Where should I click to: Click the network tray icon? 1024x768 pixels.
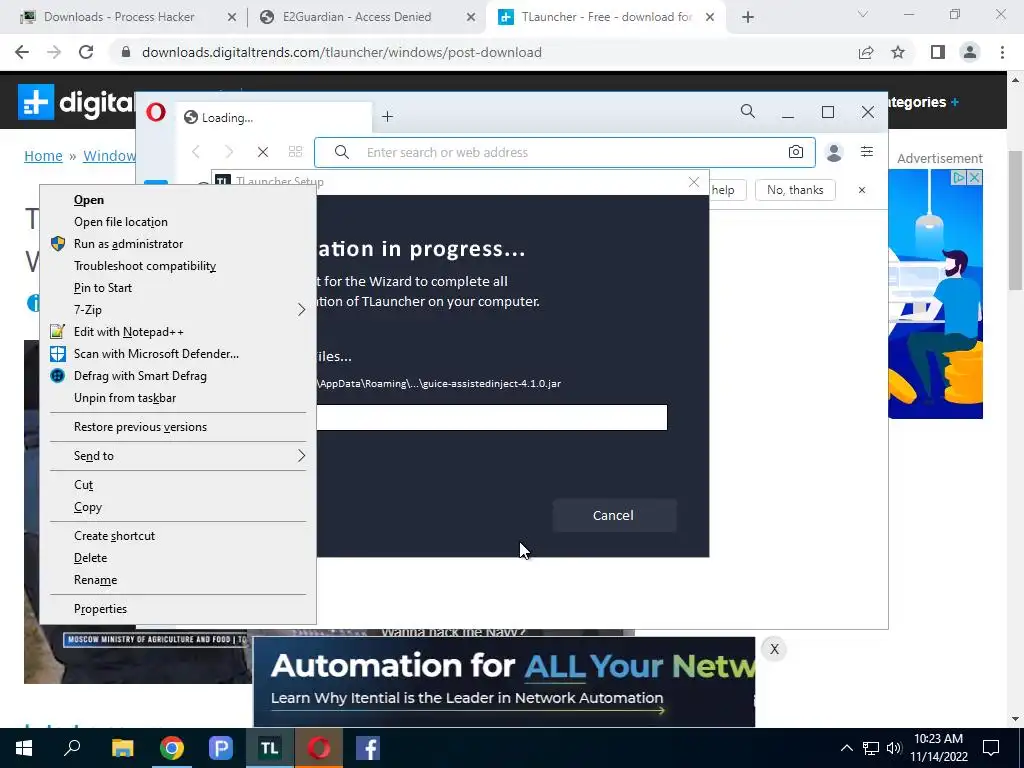pyautogui.click(x=871, y=748)
